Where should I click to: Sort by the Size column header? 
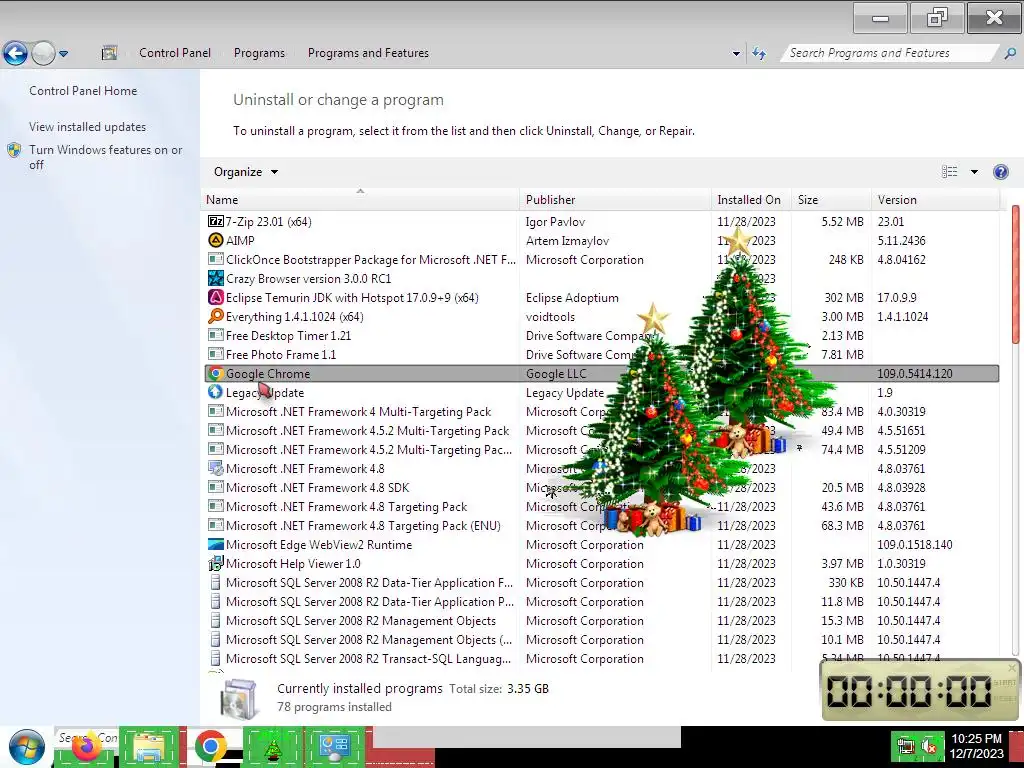click(832, 199)
